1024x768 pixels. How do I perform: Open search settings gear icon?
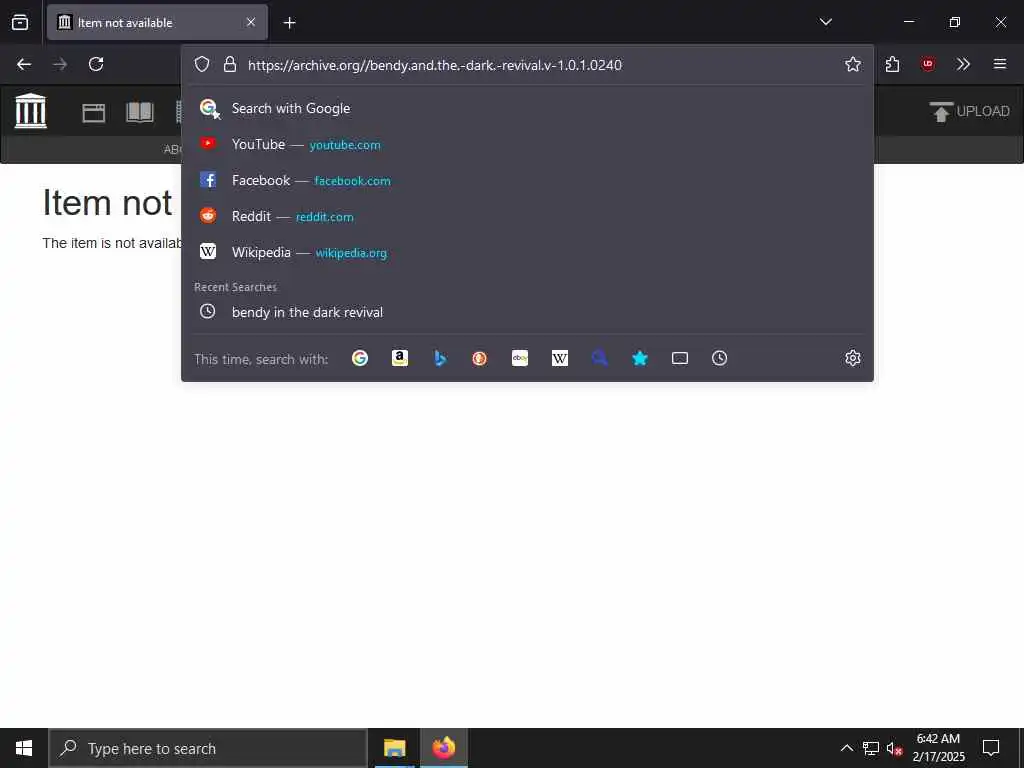tap(852, 358)
